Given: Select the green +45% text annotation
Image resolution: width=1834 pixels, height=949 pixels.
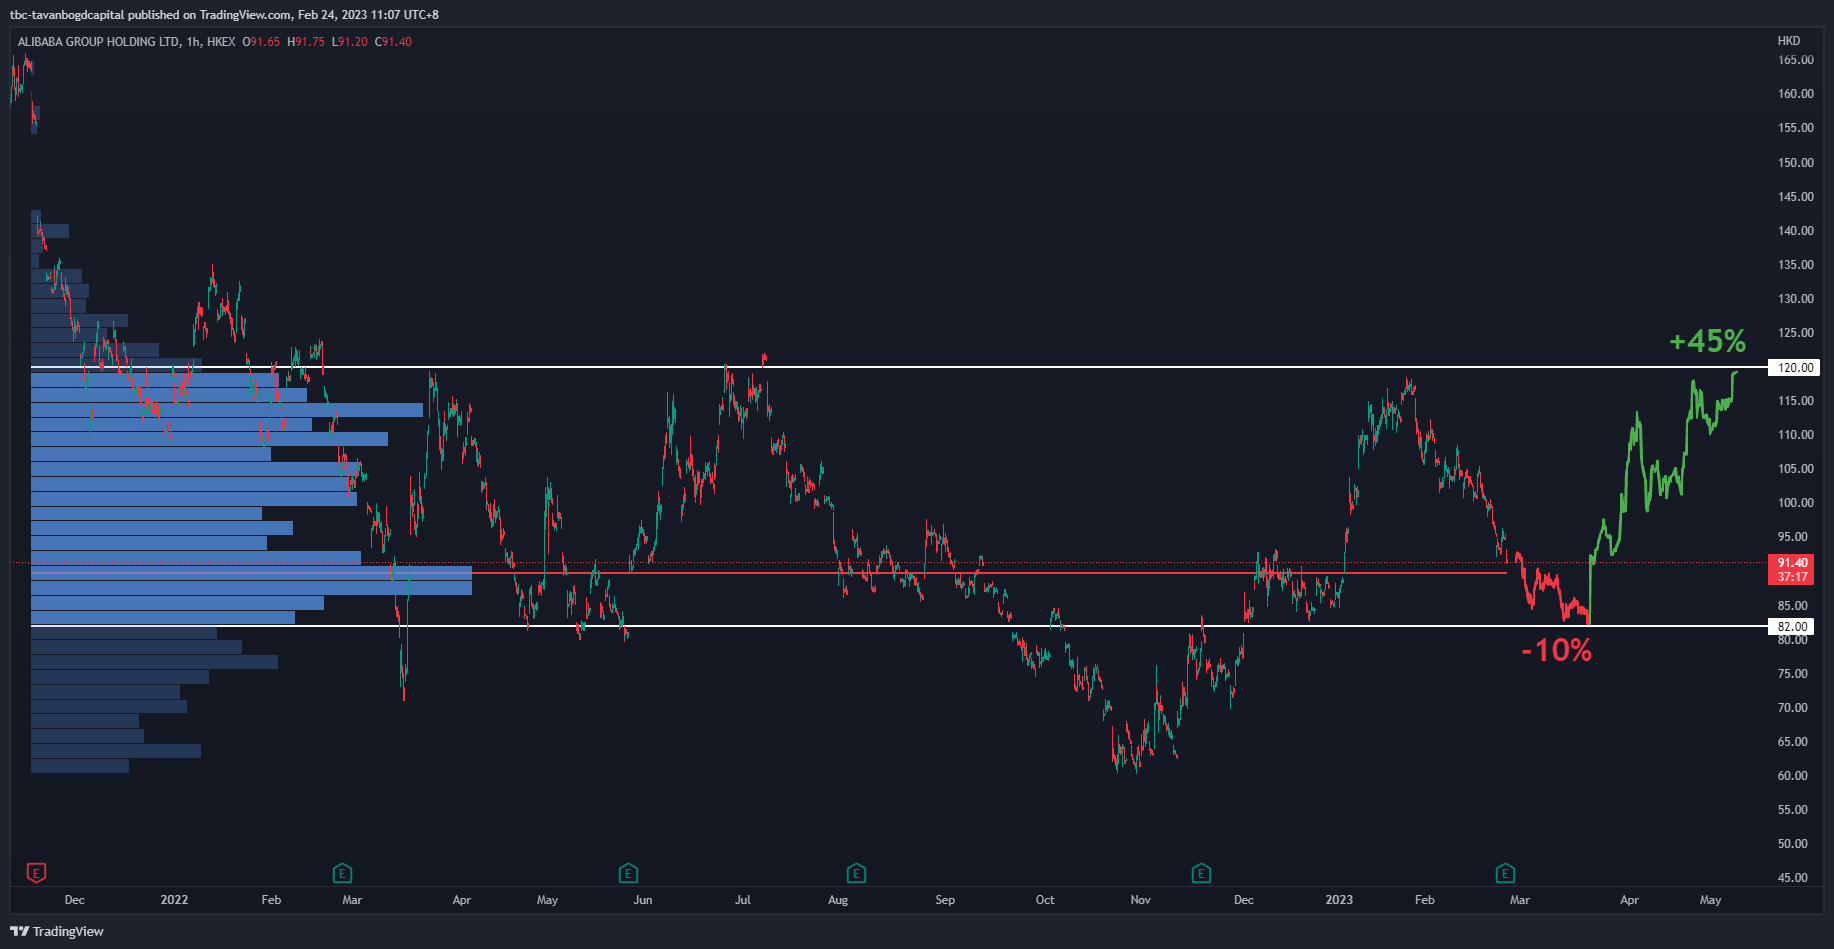Looking at the screenshot, I should tap(1707, 341).
